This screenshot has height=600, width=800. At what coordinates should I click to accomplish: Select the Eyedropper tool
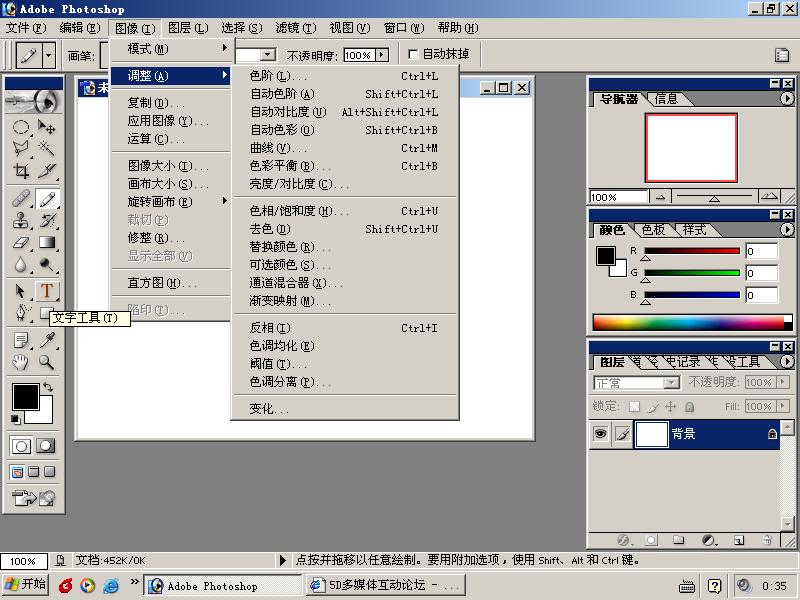[46, 340]
